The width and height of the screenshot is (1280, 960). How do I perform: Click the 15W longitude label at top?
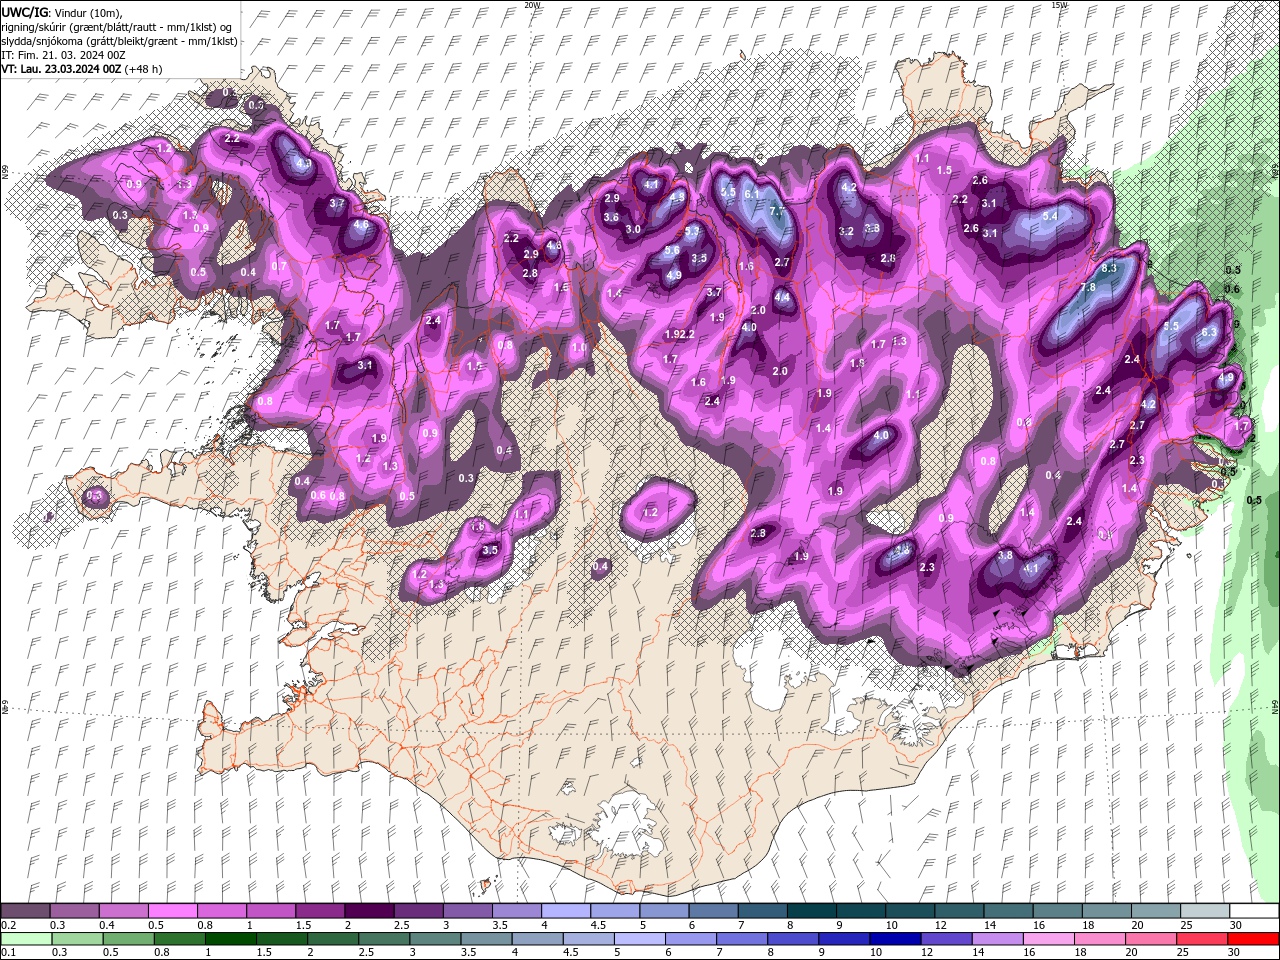(1058, 5)
